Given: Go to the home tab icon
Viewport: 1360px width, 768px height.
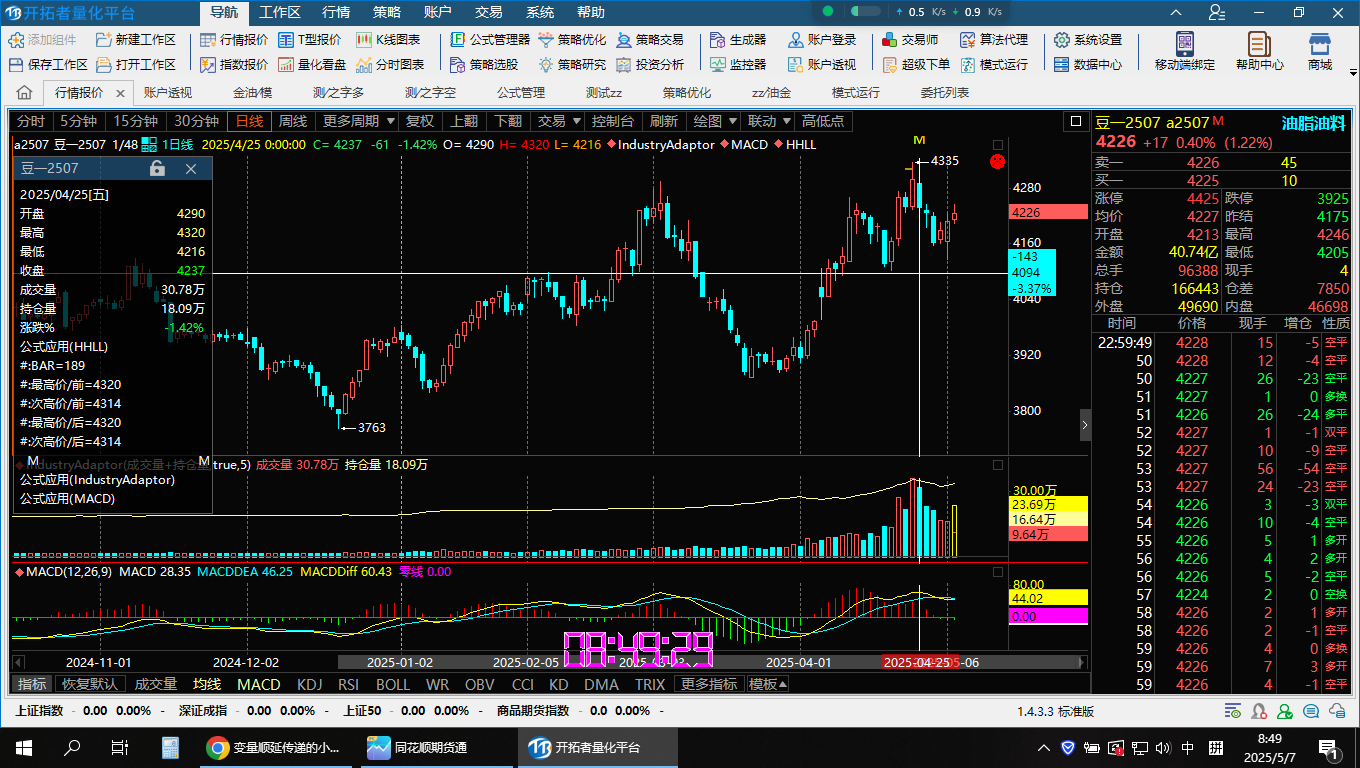Looking at the screenshot, I should [25, 93].
